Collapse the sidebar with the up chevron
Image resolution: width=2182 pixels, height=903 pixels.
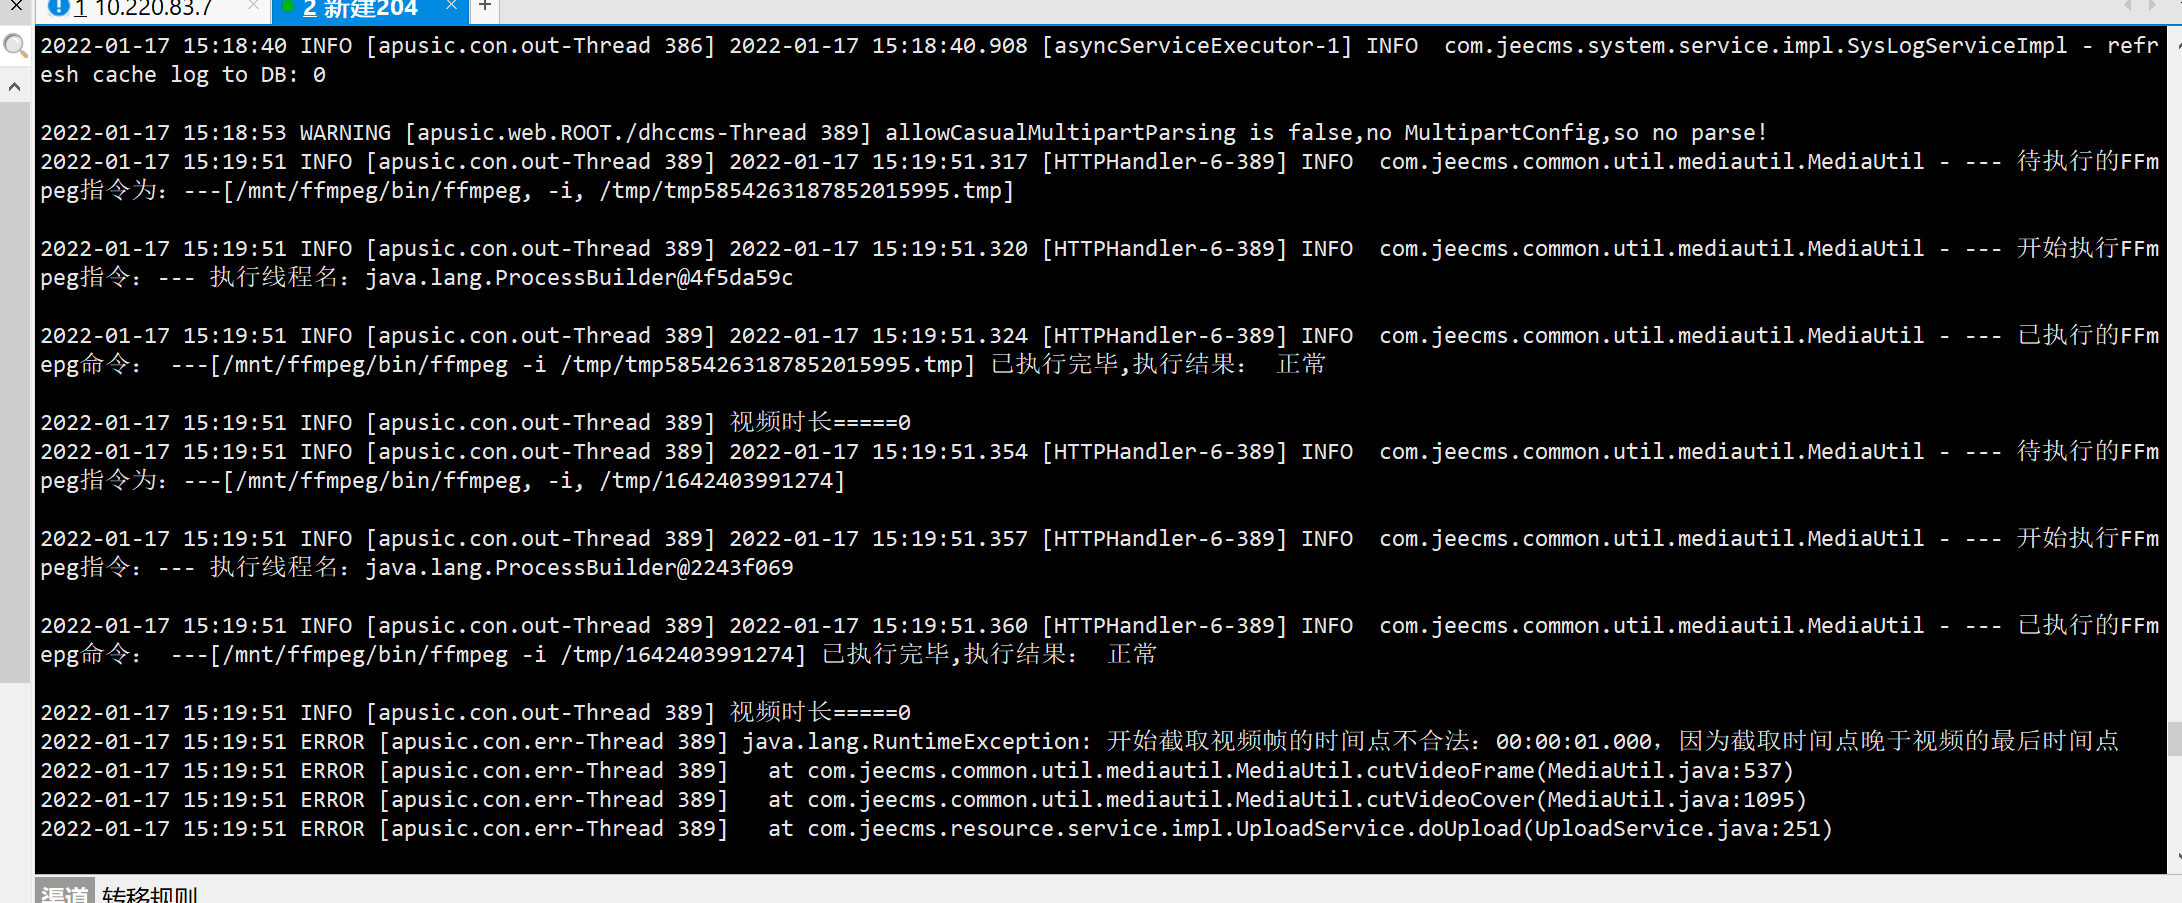tap(15, 87)
